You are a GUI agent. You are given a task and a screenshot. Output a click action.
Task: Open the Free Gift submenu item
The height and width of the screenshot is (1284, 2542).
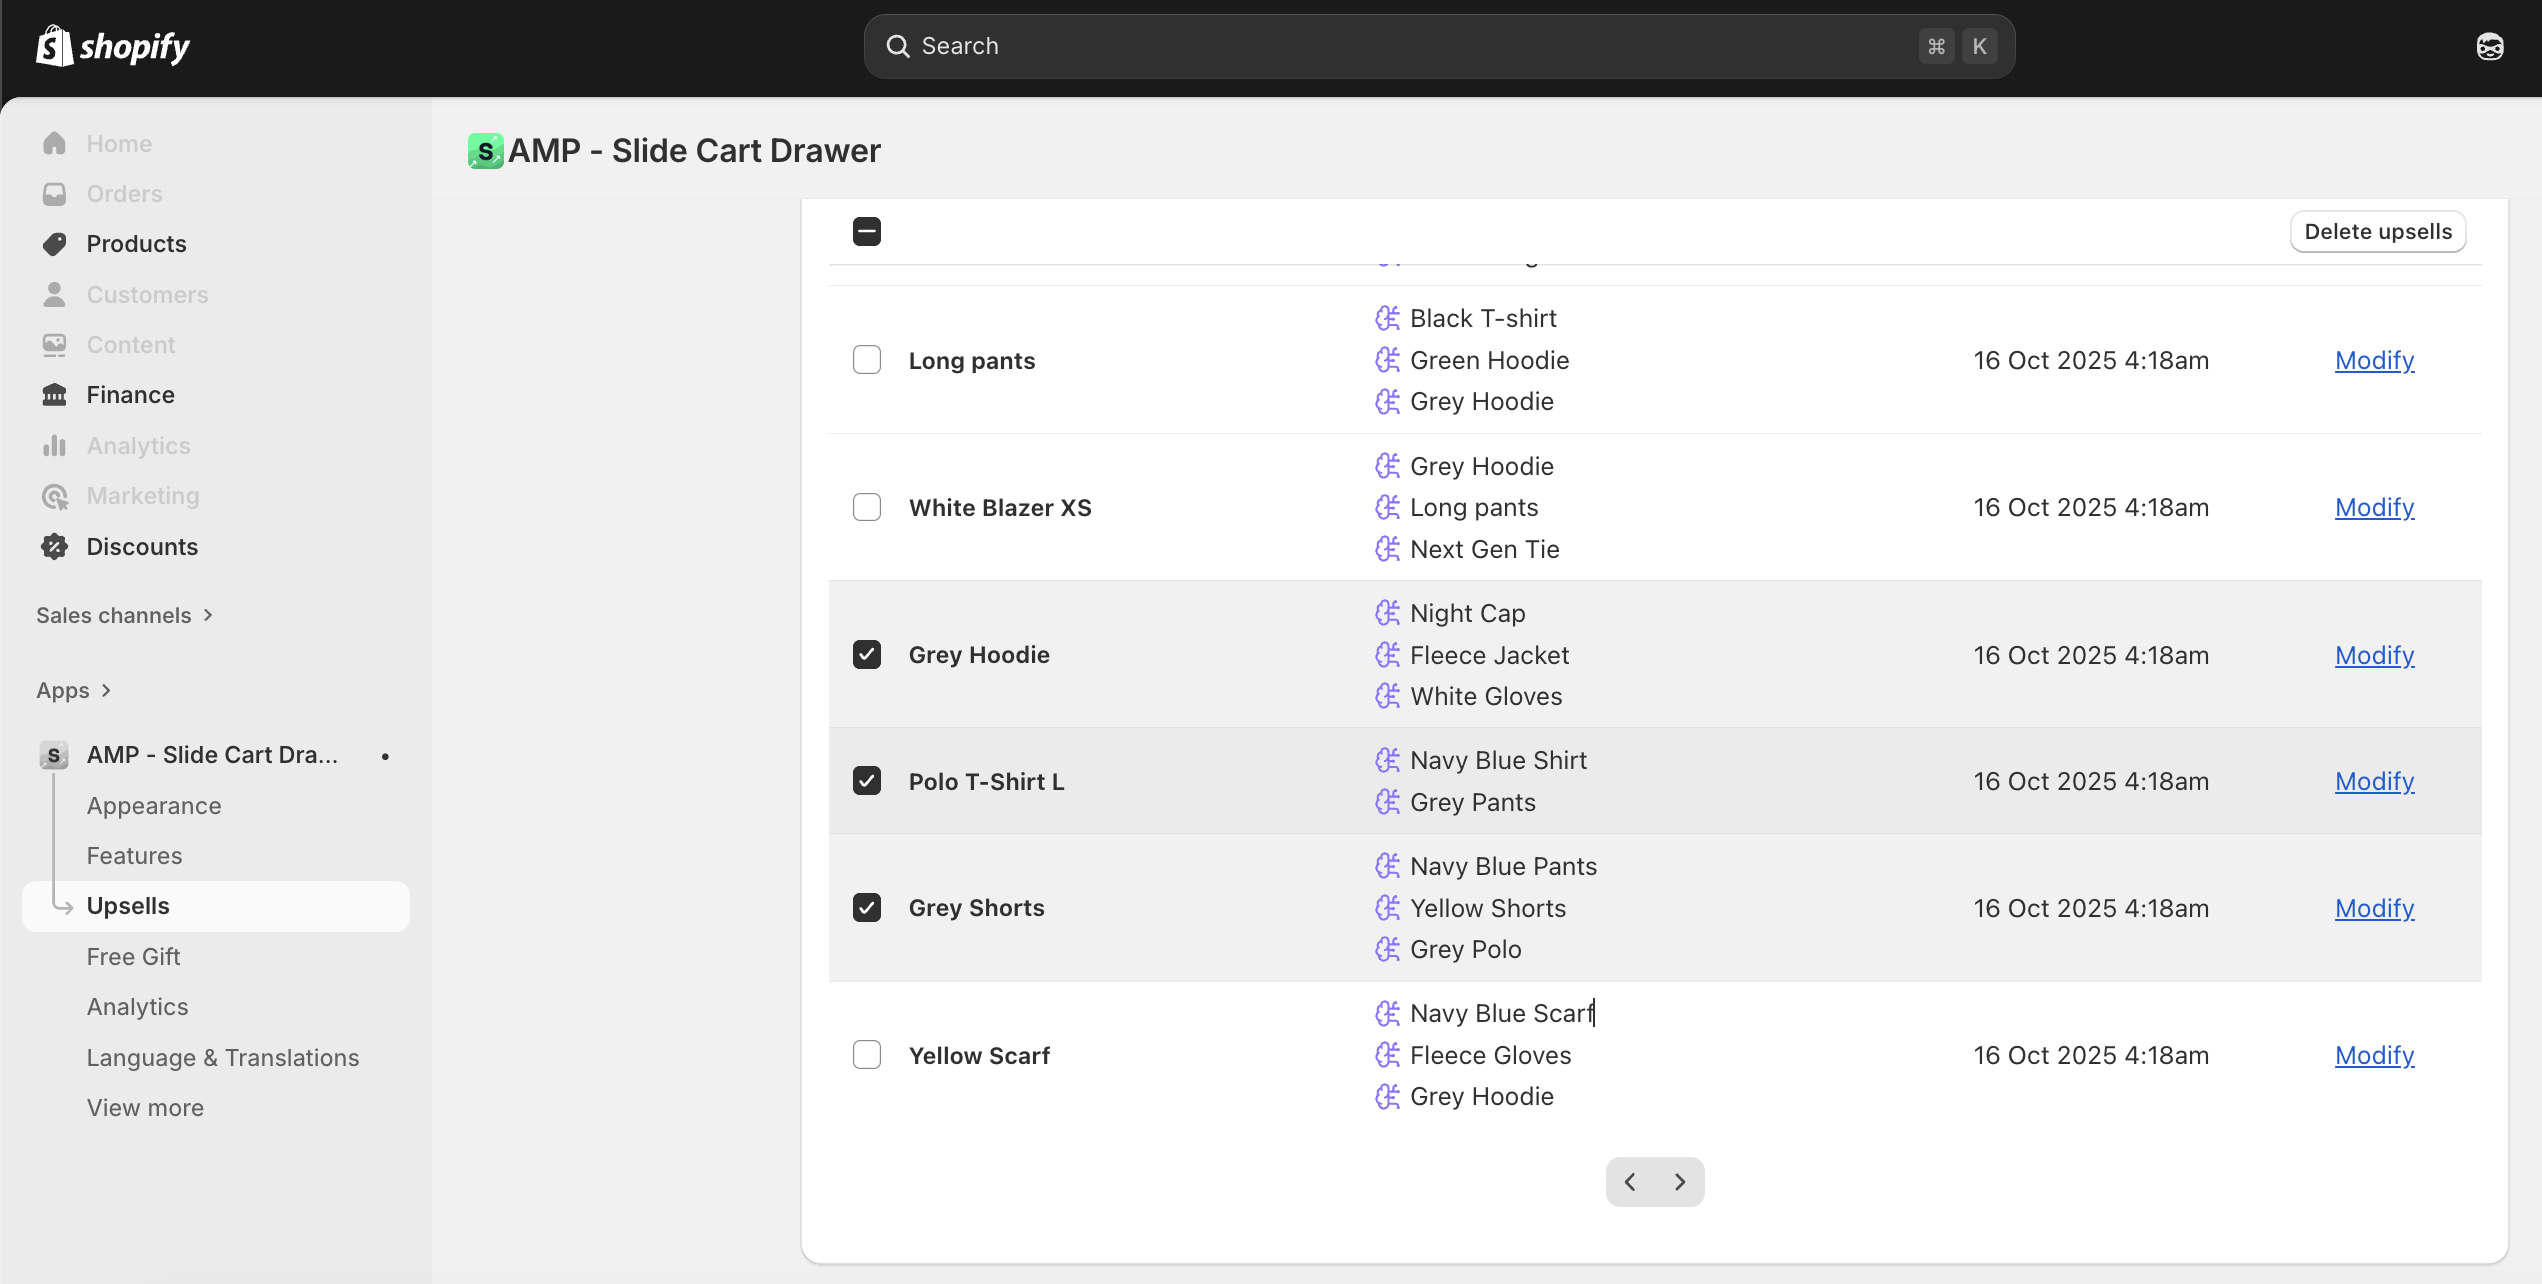pos(133,957)
